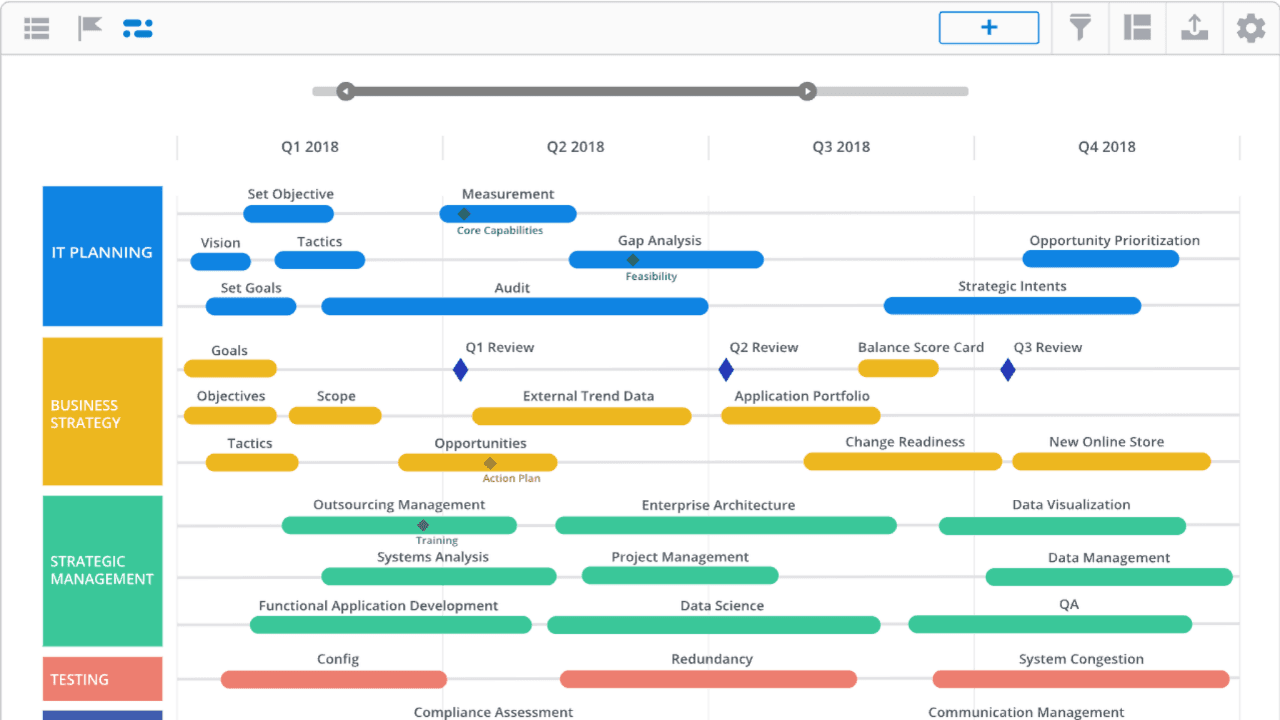Select the Application Portfolio bar
1280x720 pixels.
801,415
